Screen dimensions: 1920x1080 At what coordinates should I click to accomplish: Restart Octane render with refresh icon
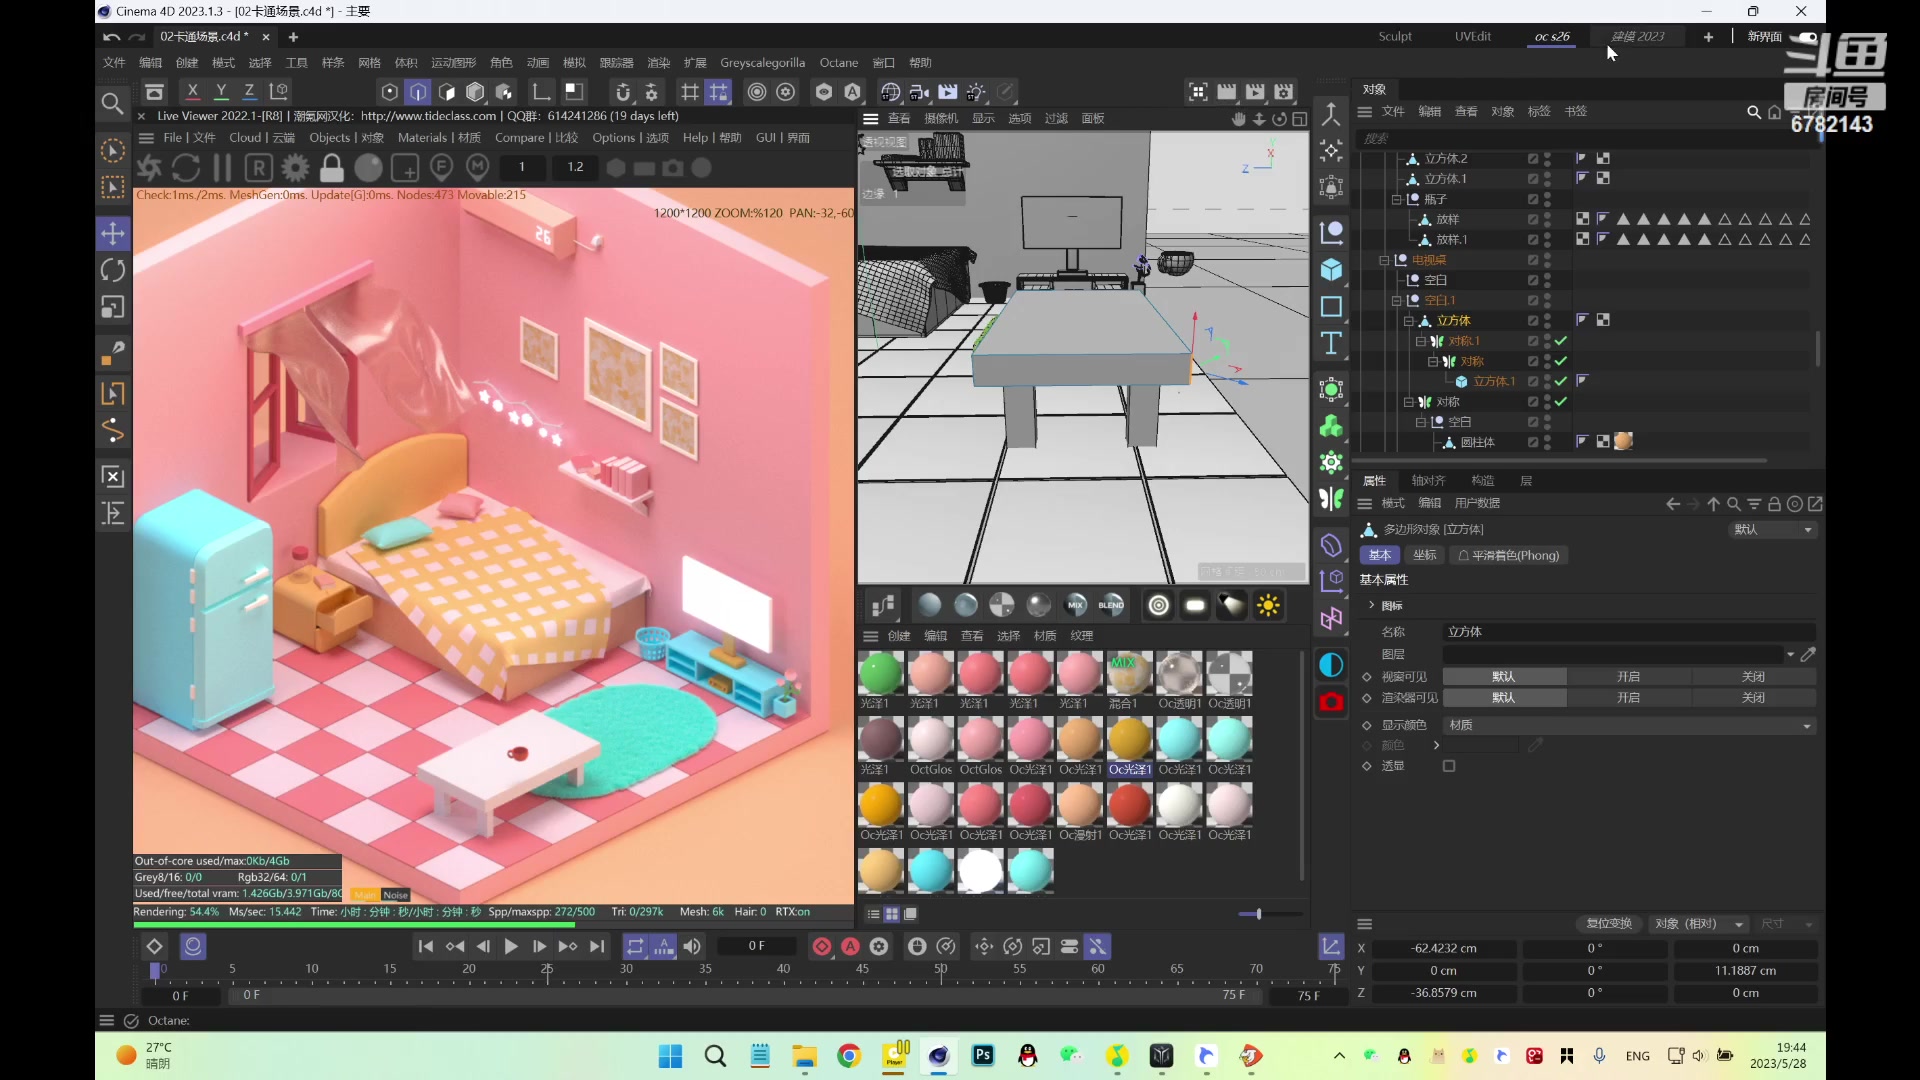(x=186, y=167)
